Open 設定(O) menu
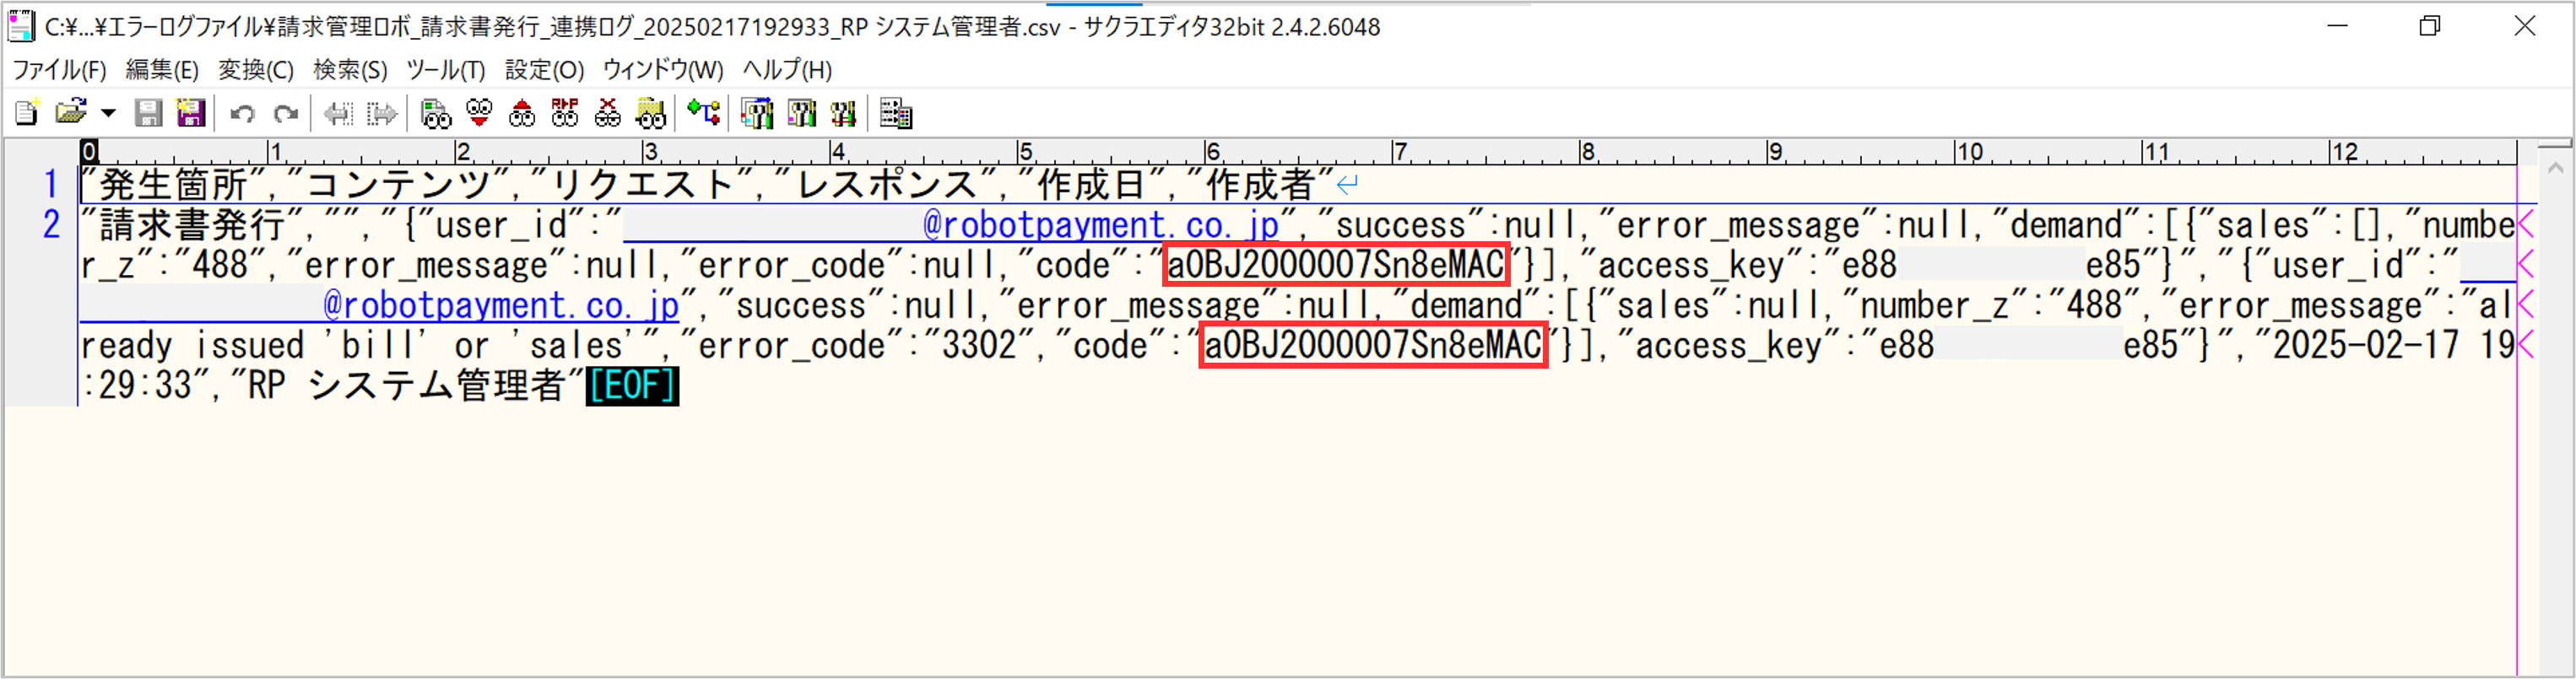The image size is (2576, 679). tap(544, 70)
